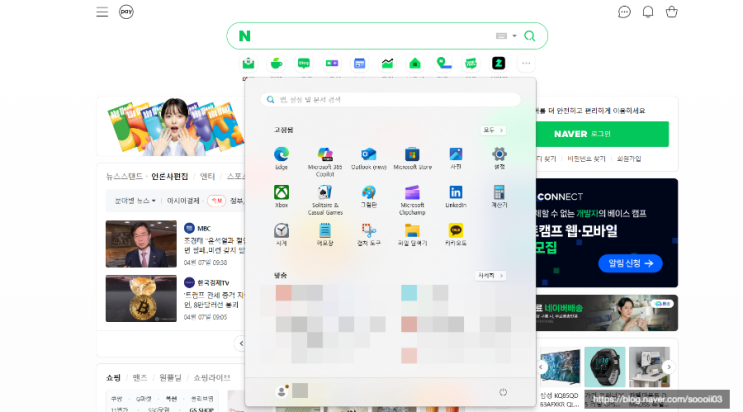Open Calculator (계산기)
The width and height of the screenshot is (743, 412).
click(x=499, y=192)
